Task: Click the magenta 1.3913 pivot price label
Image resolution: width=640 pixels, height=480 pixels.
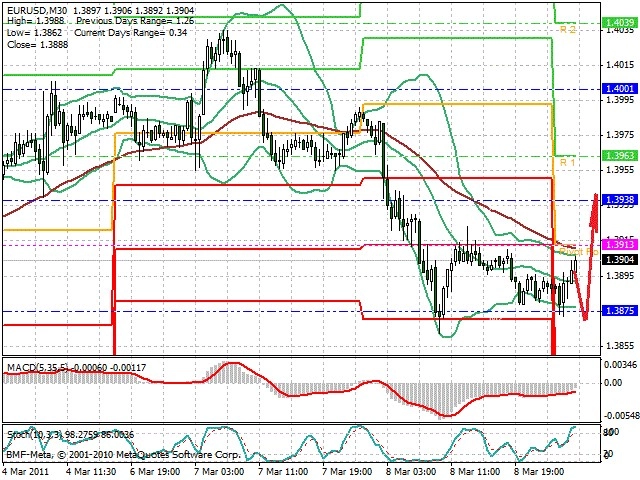Action: tap(620, 244)
